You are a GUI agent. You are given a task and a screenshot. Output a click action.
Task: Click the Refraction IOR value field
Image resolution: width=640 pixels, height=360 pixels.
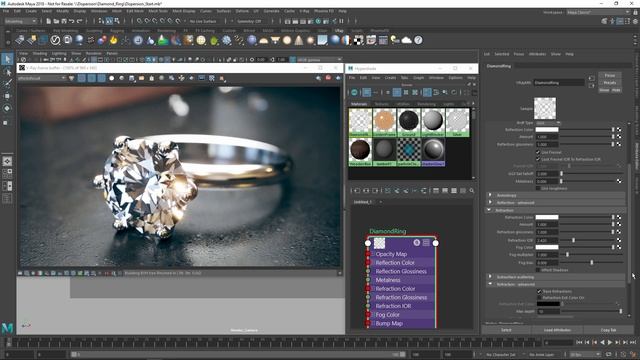pos(547,240)
